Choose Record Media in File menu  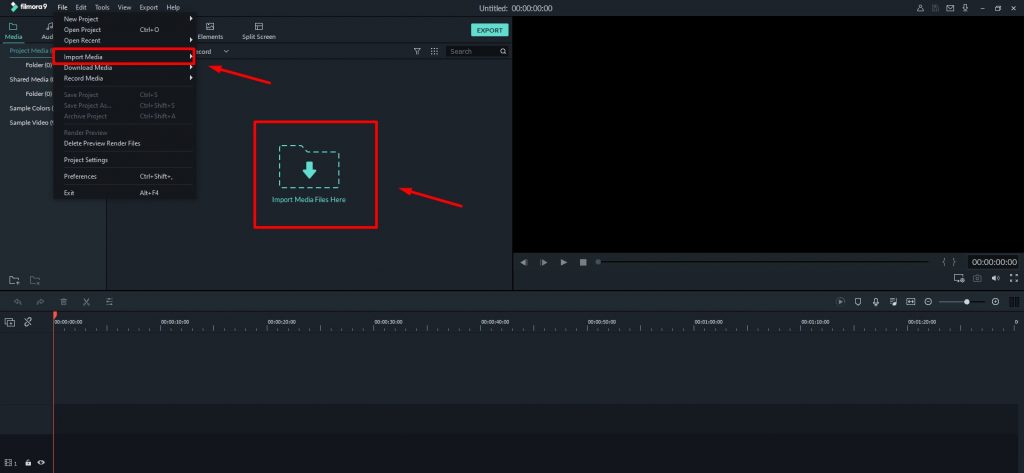(124, 78)
